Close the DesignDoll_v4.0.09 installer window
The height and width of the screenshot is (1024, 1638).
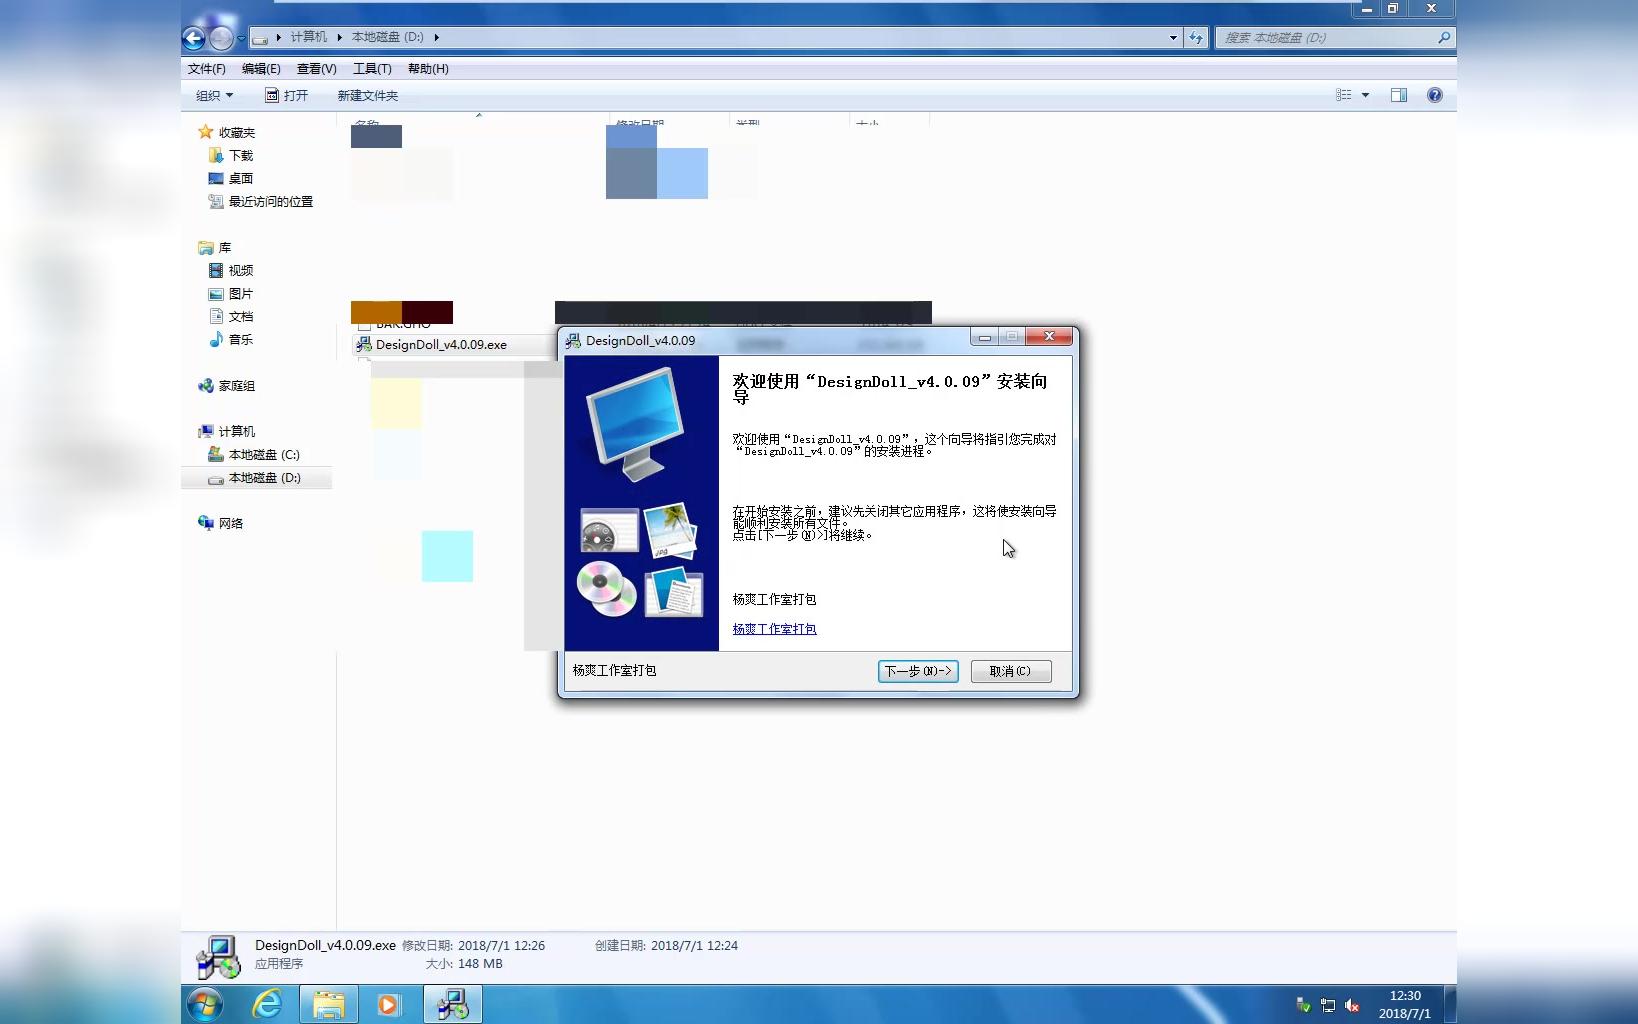pyautogui.click(x=1049, y=337)
